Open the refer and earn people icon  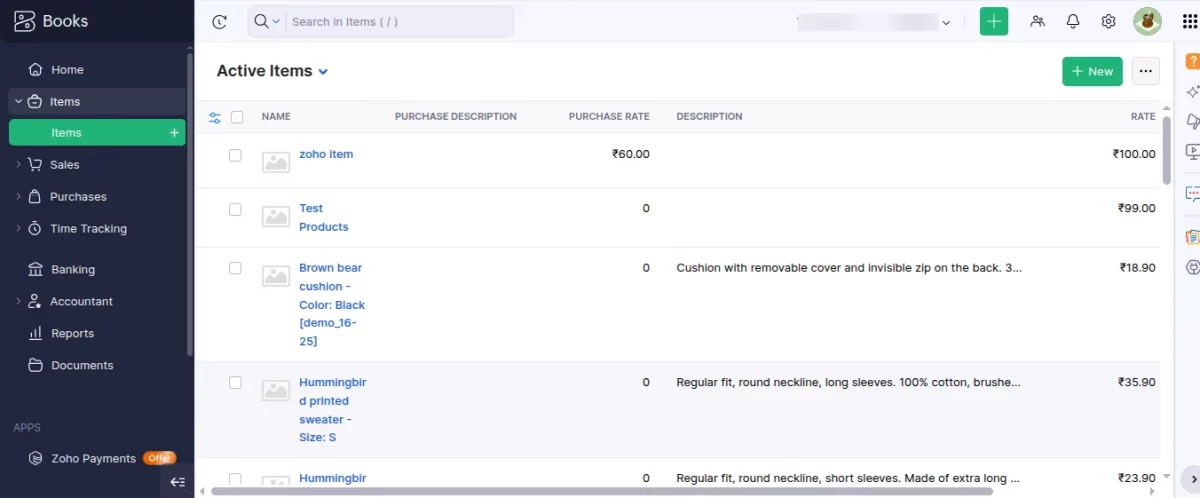(x=1037, y=21)
